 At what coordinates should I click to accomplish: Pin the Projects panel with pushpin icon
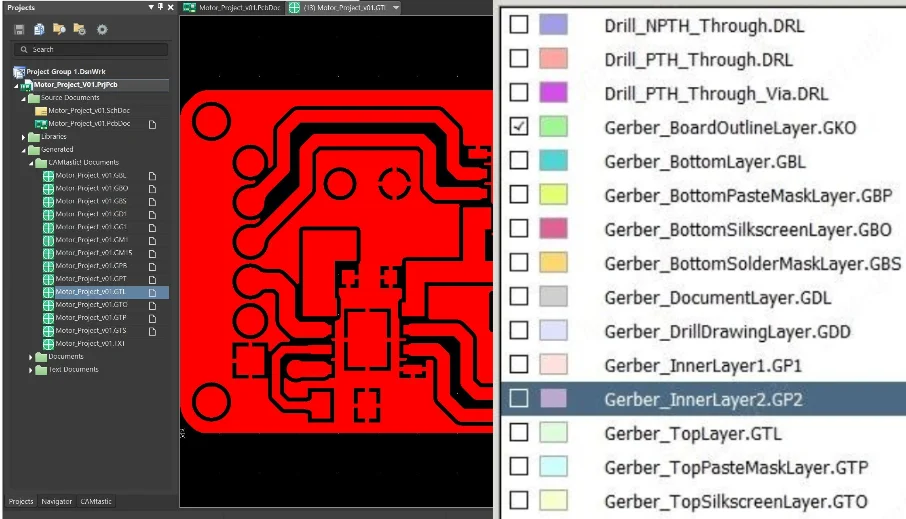160,8
